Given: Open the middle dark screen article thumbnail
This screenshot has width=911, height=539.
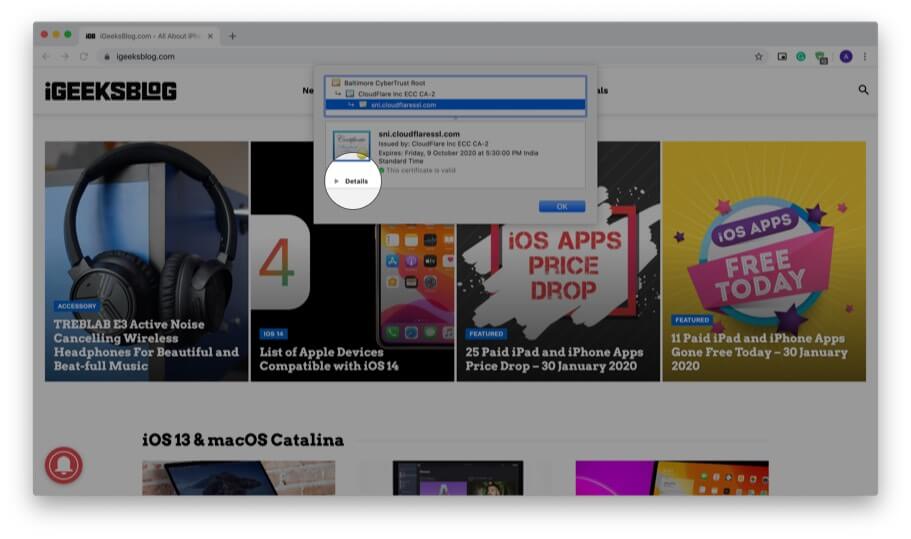Looking at the screenshot, I should pos(458,478).
